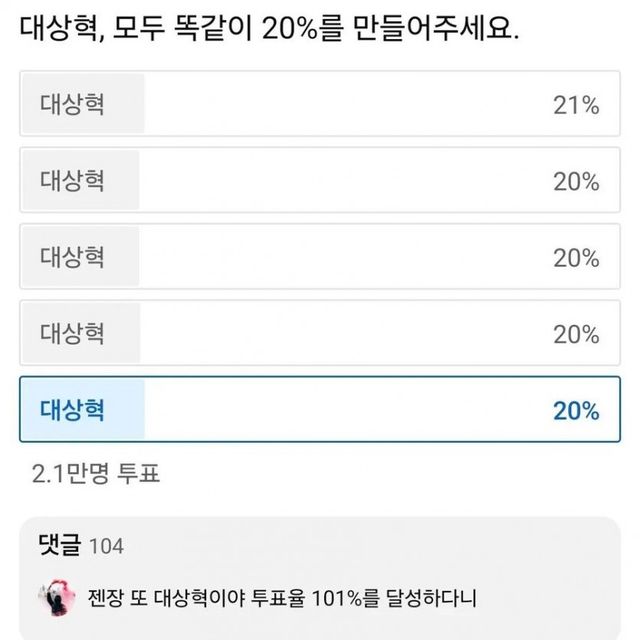Screen dimensions: 640x640
Task: Click the bold blue 20% percentage
Action: point(576,411)
